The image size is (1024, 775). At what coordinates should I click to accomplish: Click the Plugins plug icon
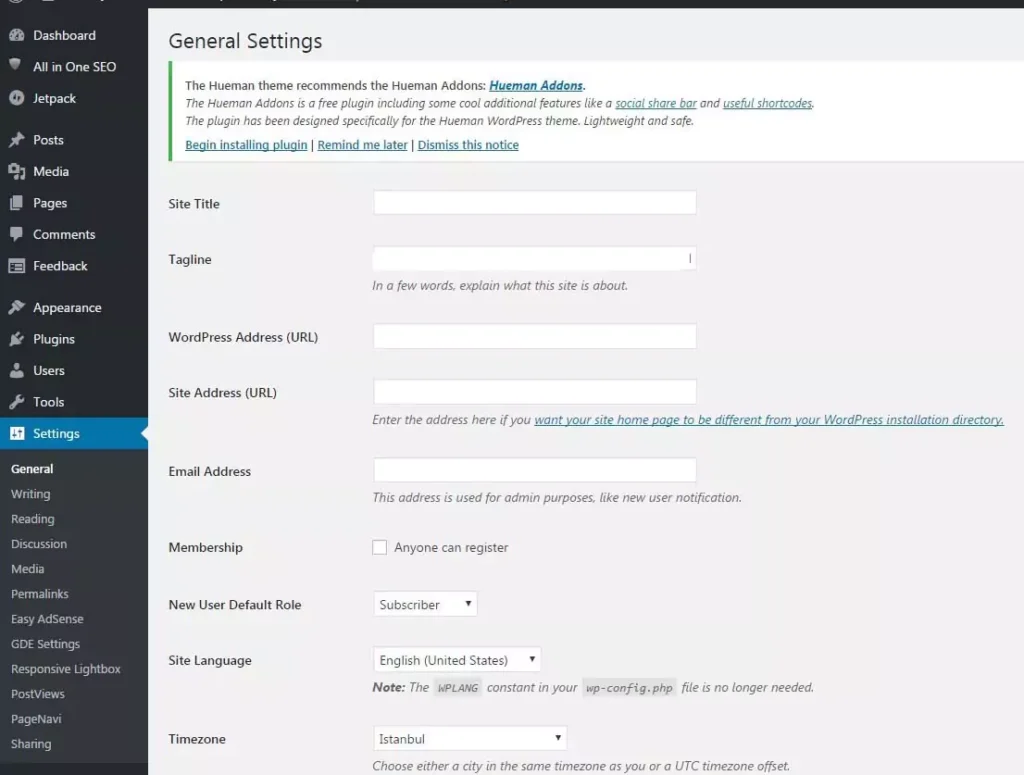coord(16,339)
